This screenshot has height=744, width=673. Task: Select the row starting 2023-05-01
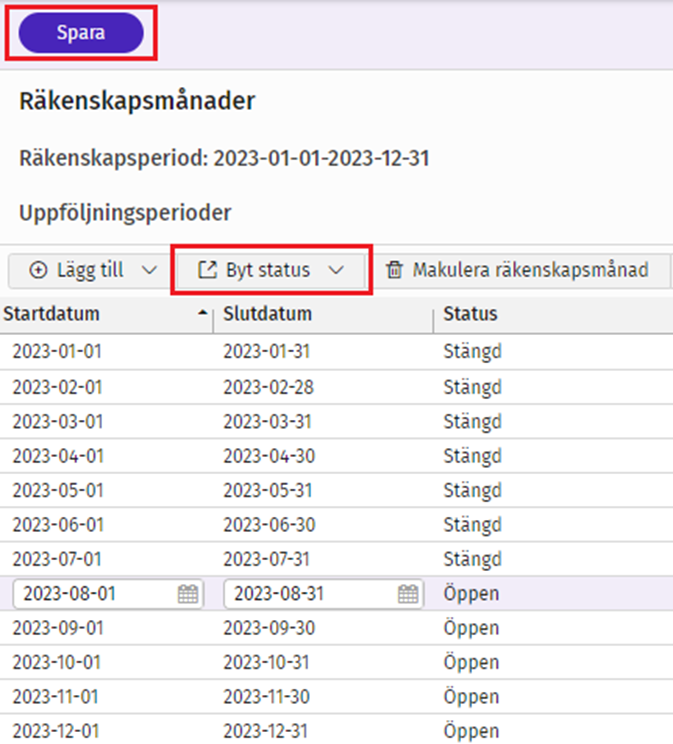pos(336,490)
